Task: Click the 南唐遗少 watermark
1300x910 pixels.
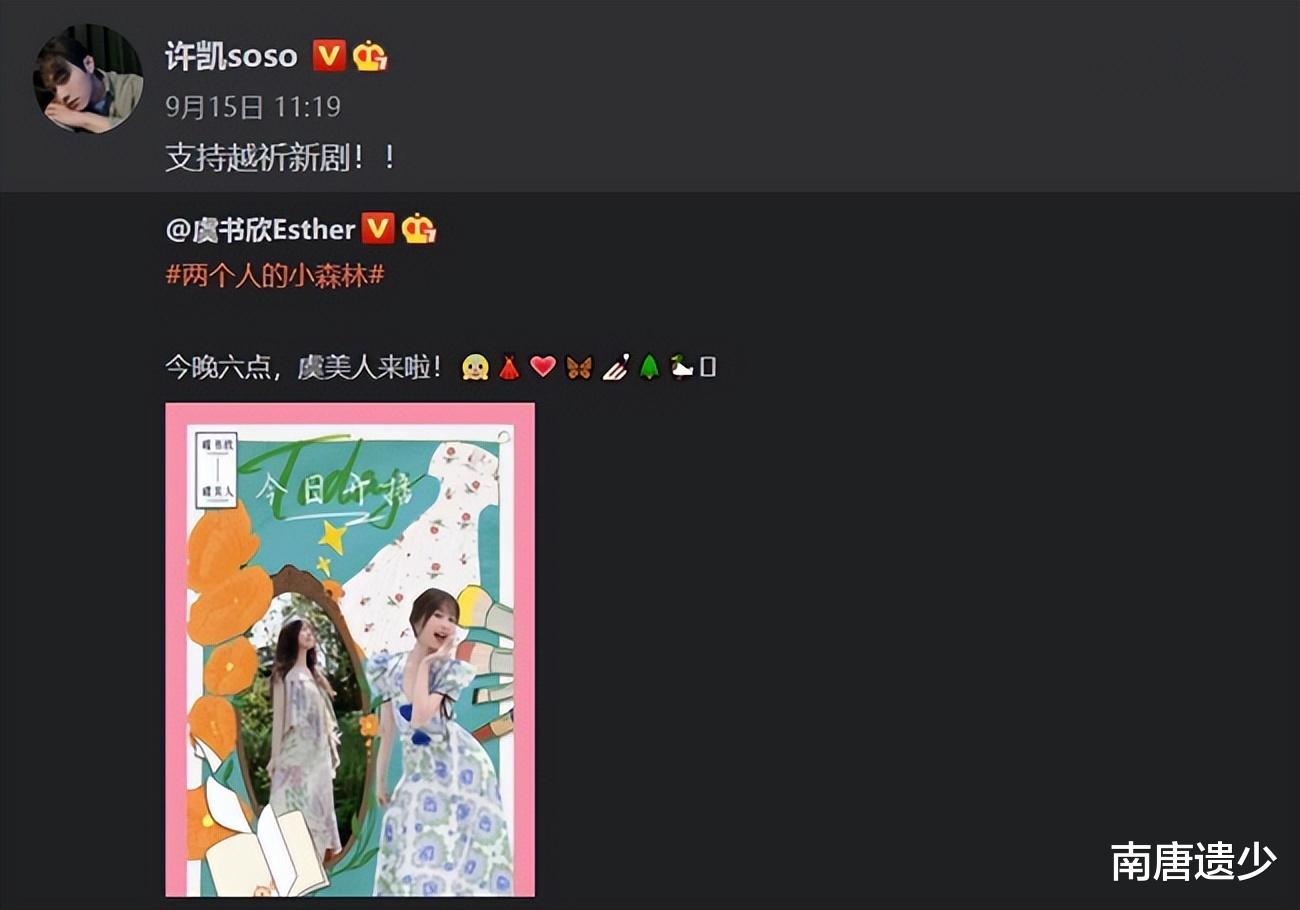Action: coord(1194,861)
